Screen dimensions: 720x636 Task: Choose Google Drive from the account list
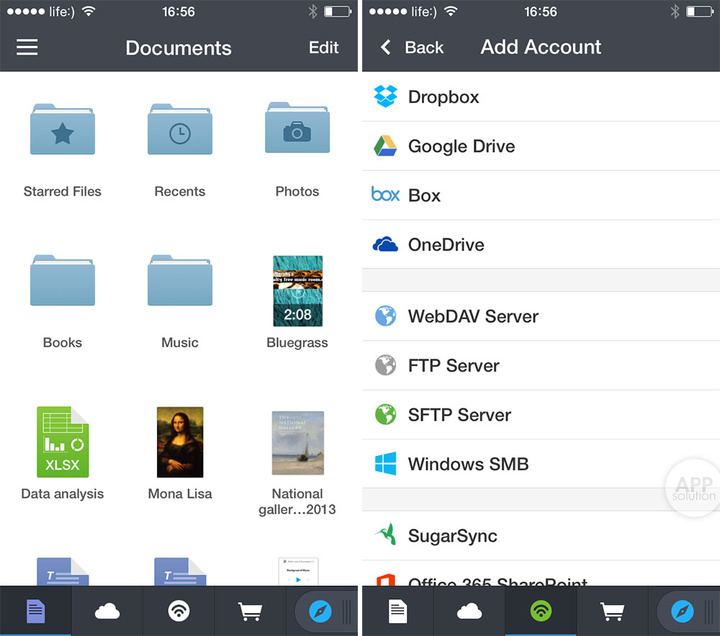point(460,146)
